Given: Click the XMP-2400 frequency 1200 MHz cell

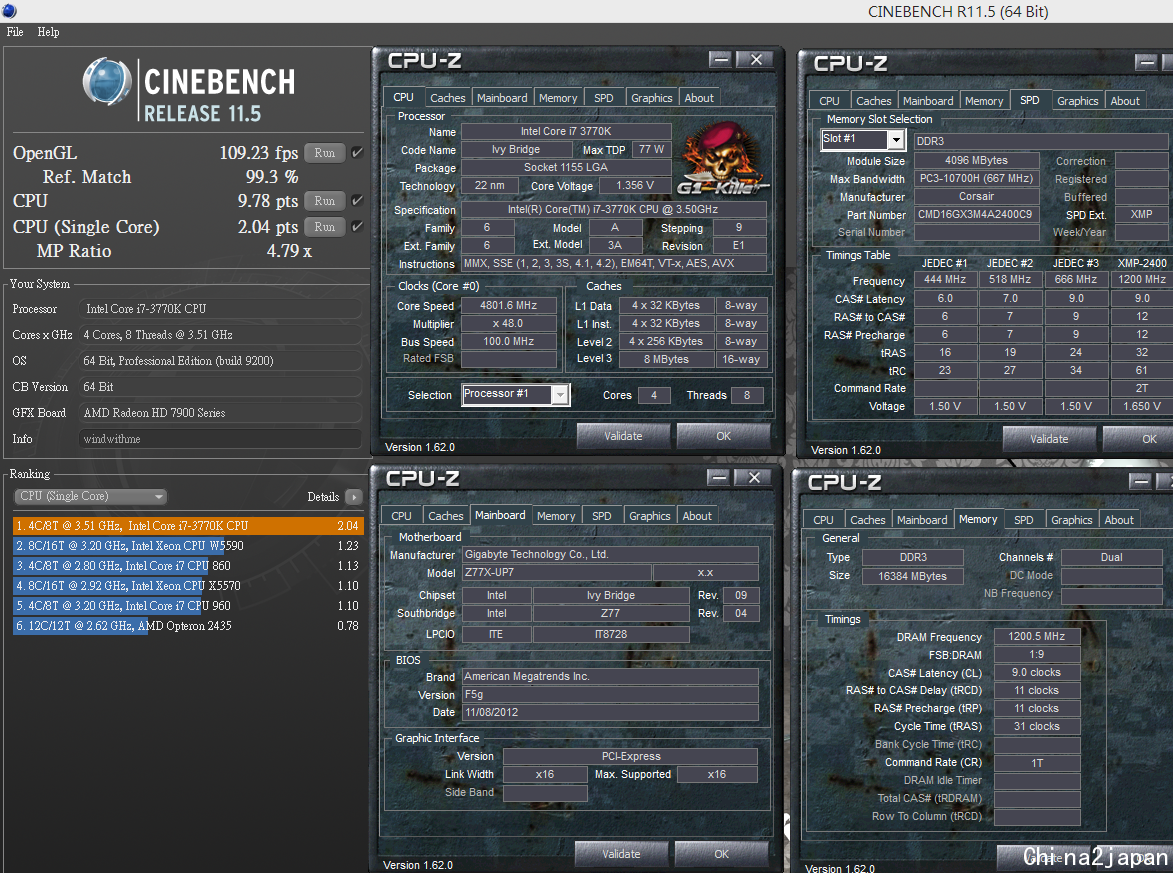Looking at the screenshot, I should click(x=1142, y=280).
